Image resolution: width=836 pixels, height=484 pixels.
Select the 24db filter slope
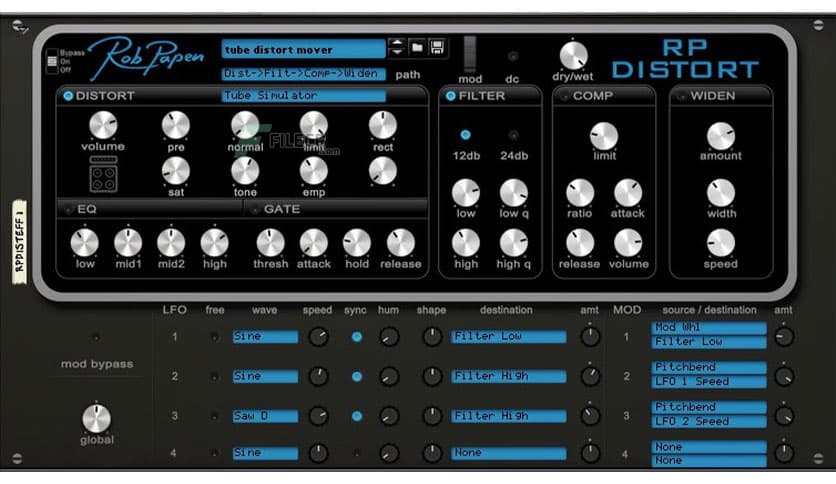coord(513,135)
